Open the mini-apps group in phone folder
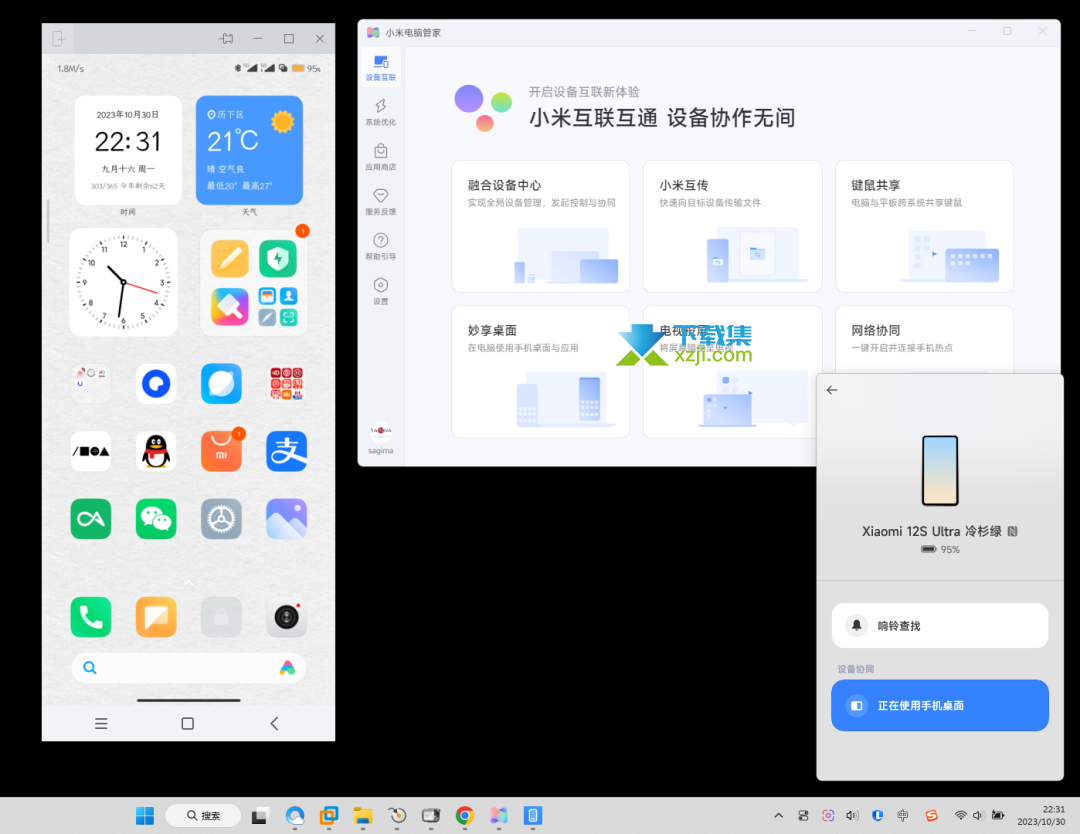The image size is (1080, 834). pyautogui.click(x=278, y=306)
